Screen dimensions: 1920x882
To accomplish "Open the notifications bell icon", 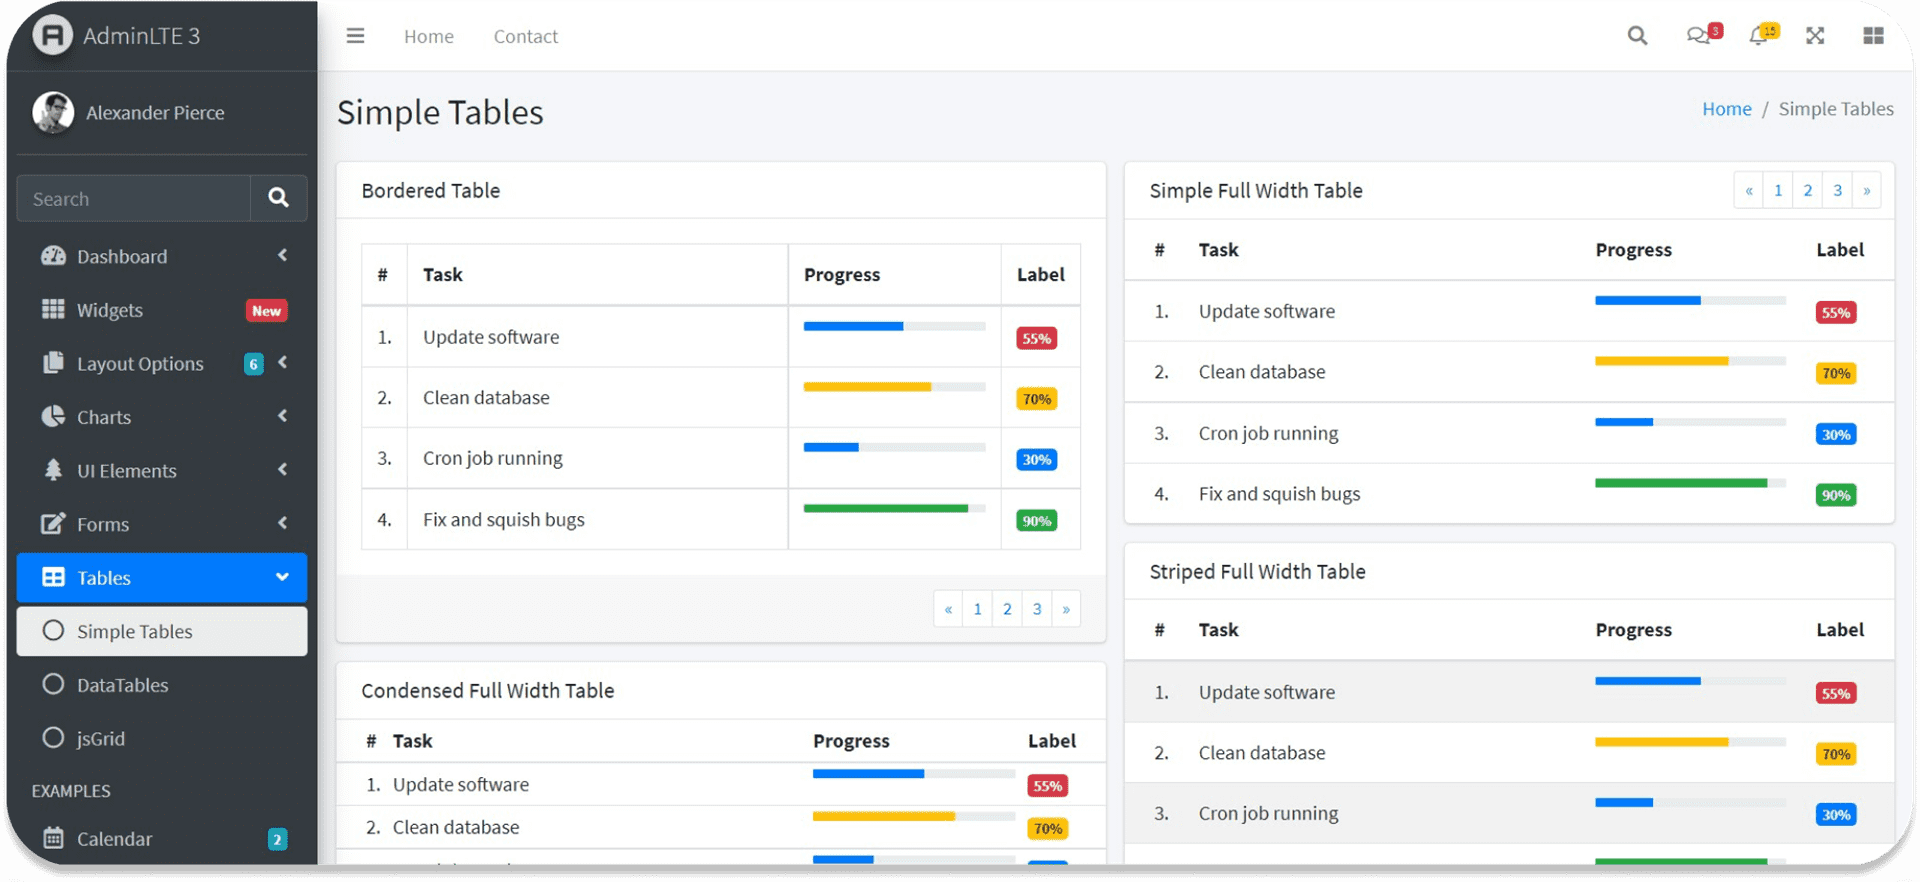I will point(1759,36).
